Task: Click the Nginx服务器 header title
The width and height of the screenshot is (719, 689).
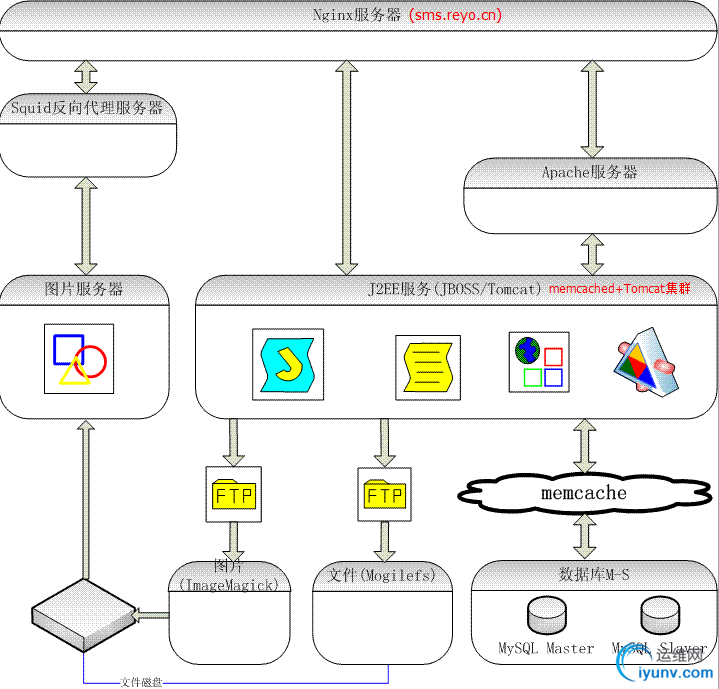Action: click(357, 15)
